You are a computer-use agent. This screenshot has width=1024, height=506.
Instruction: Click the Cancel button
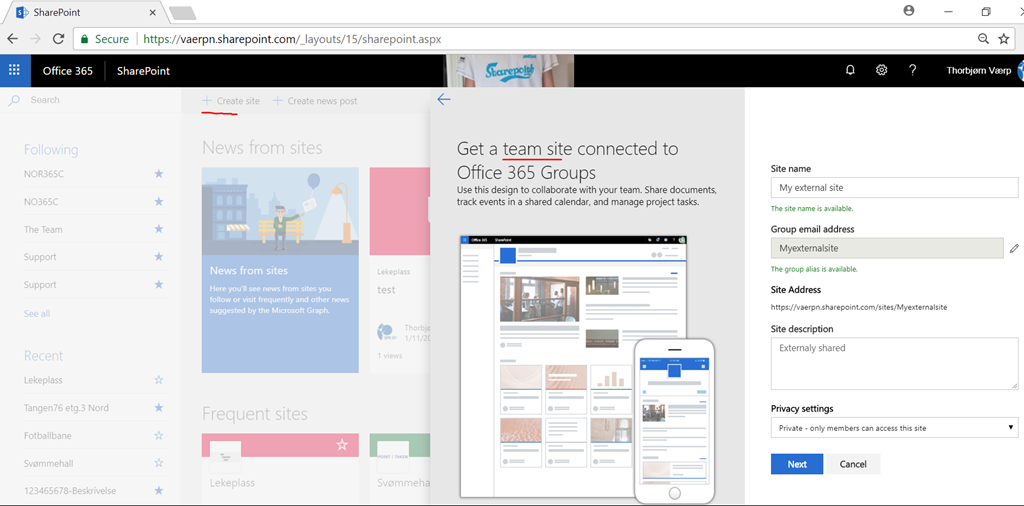click(x=853, y=464)
